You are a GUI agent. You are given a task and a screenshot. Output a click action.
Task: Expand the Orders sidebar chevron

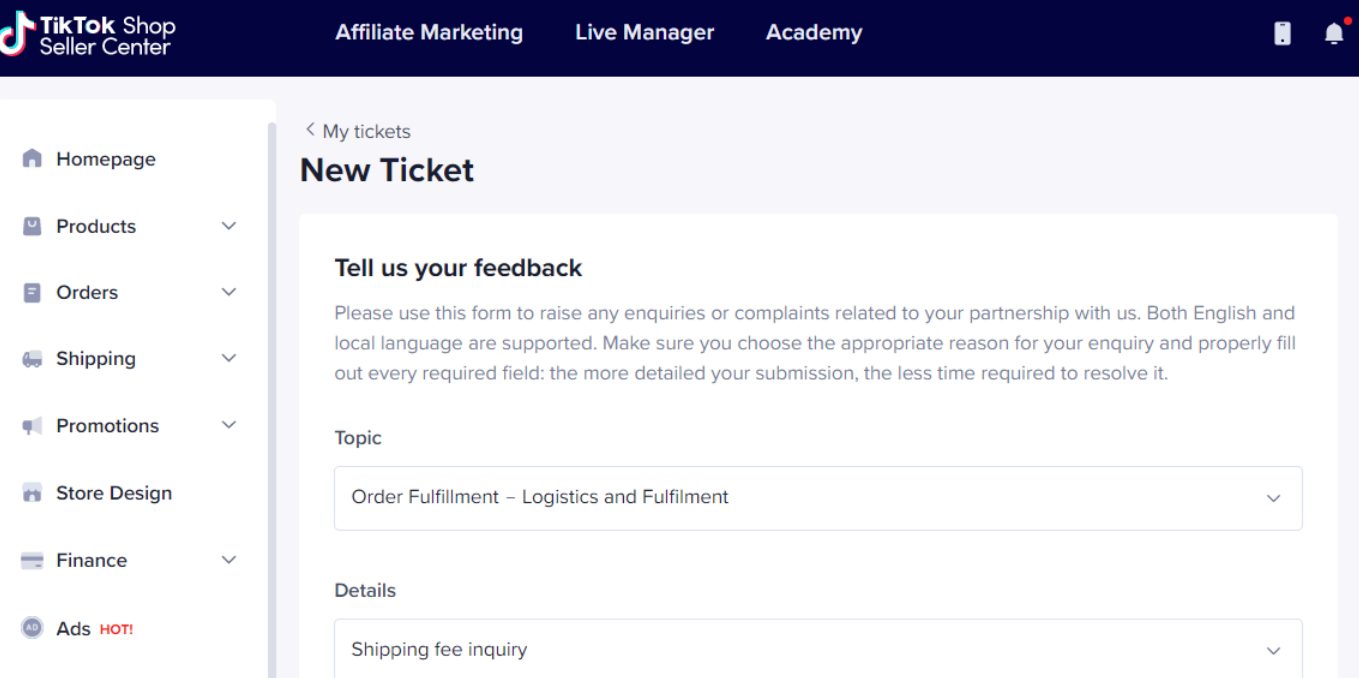point(229,292)
